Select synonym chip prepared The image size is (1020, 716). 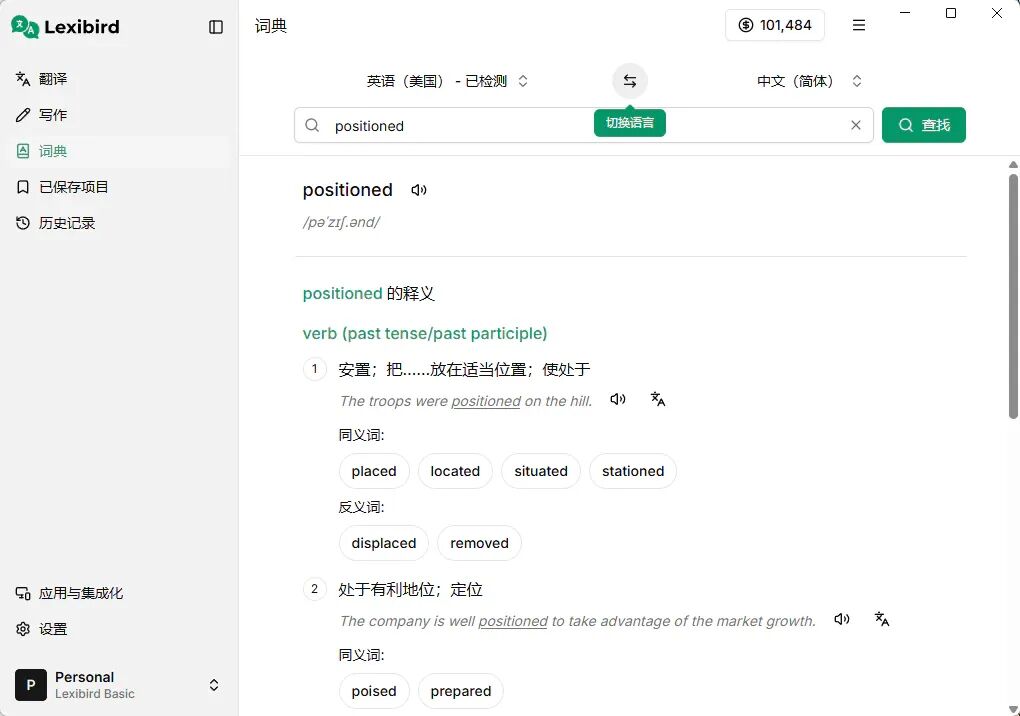click(461, 691)
